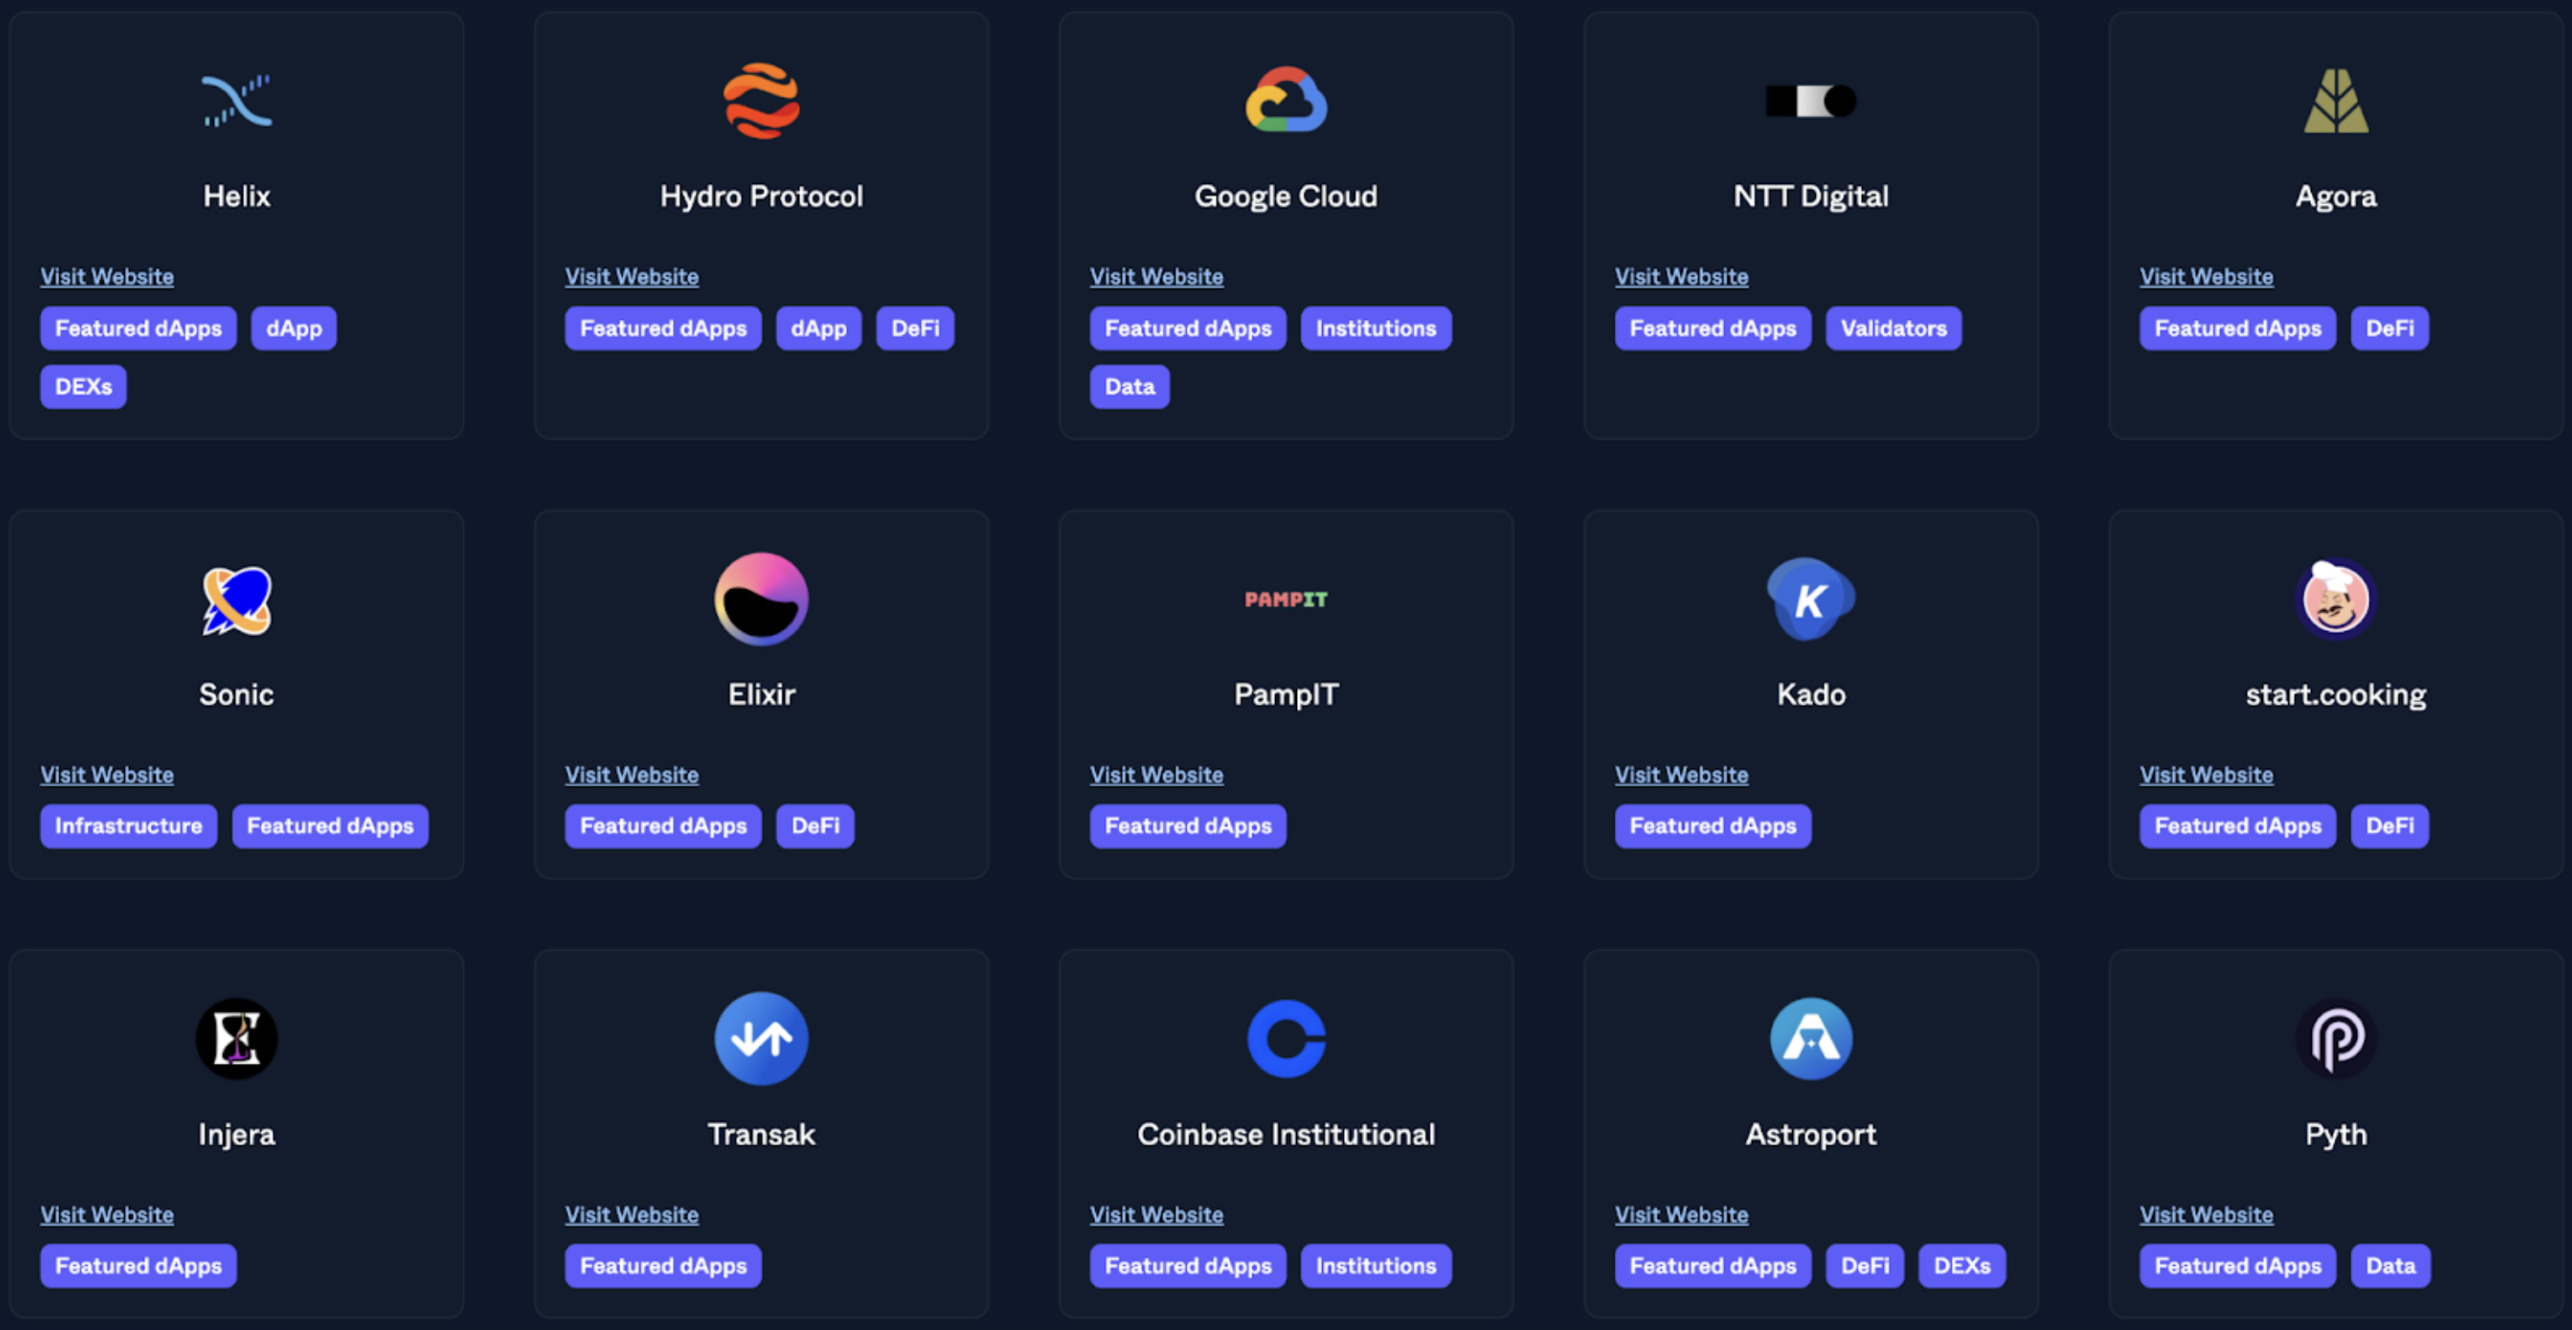This screenshot has height=1330, width=2572.
Task: Open Visit Website link for NTT Digital
Action: coord(1682,276)
